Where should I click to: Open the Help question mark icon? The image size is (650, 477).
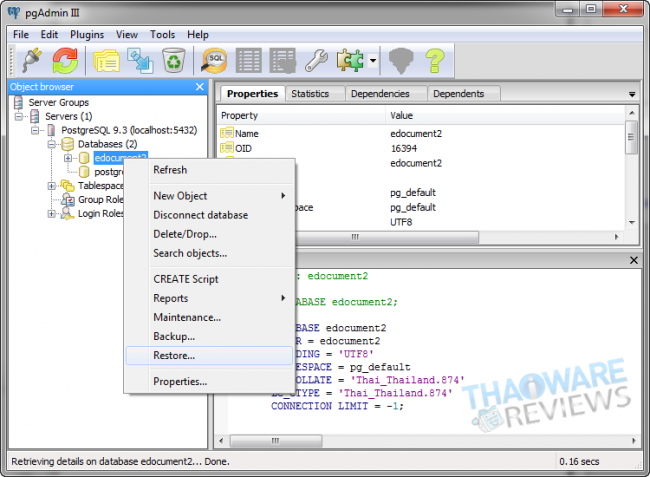435,61
